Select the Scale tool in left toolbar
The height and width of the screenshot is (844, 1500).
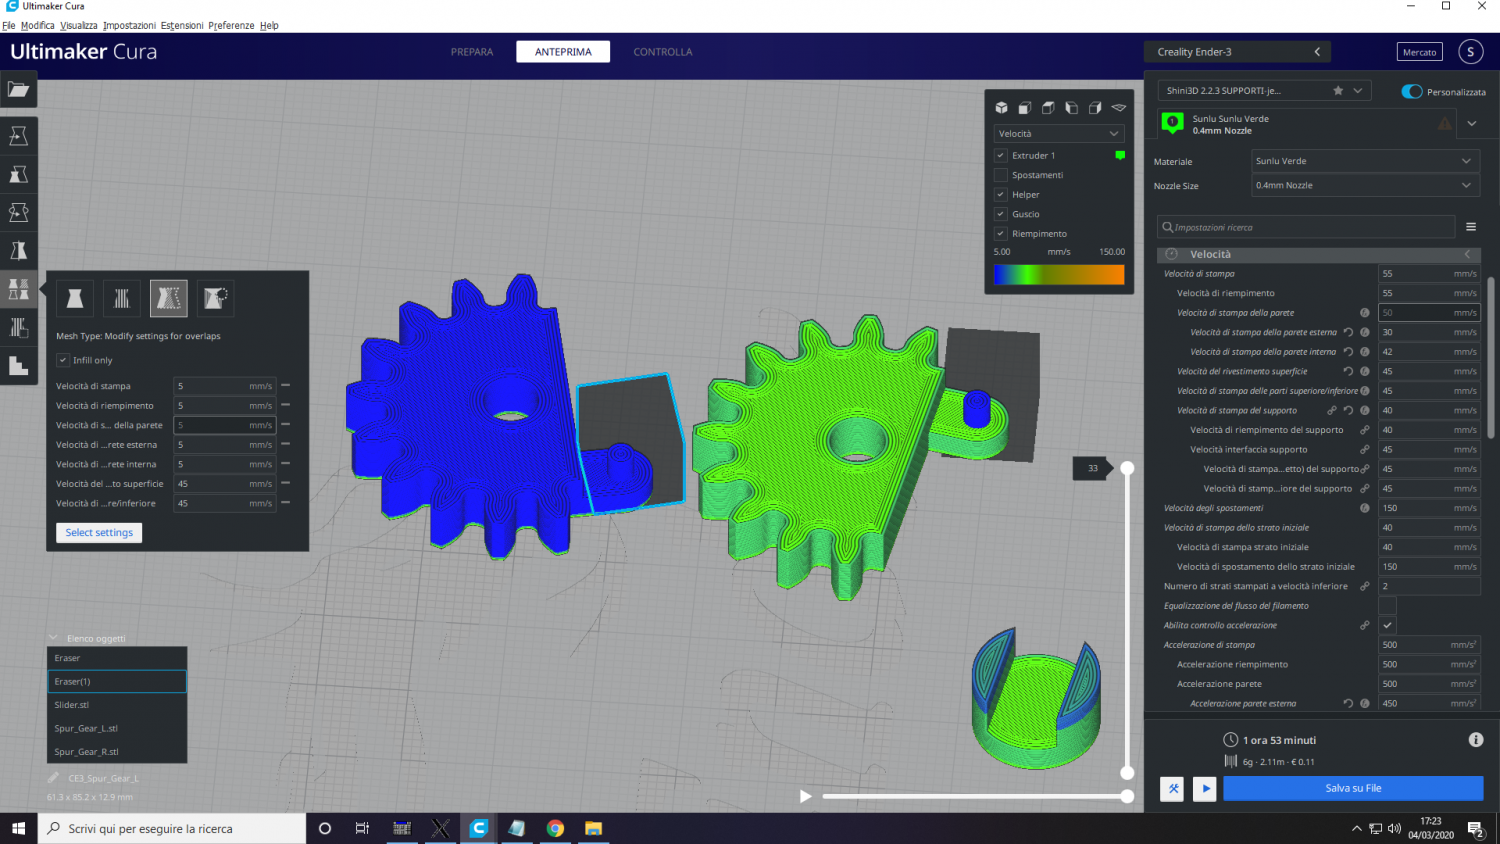point(18,174)
